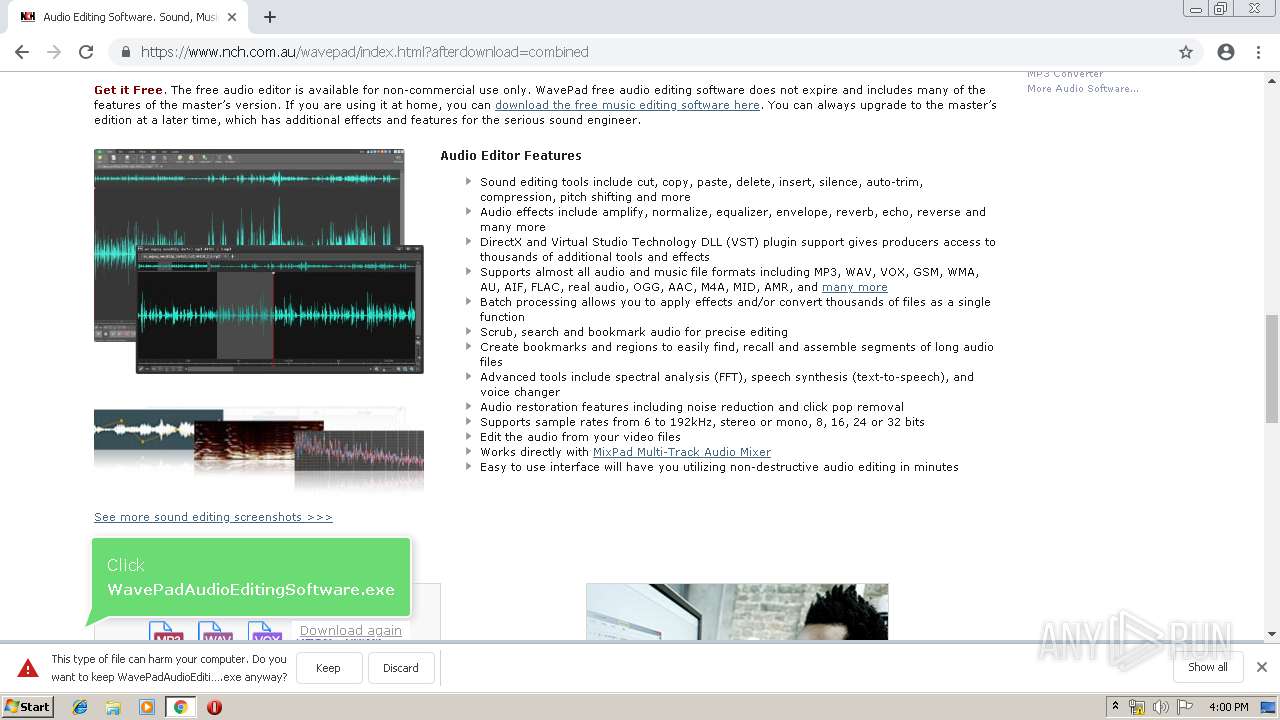Click the page vertical scrollbar thumb
Screen dimensions: 1280x720
point(1272,368)
